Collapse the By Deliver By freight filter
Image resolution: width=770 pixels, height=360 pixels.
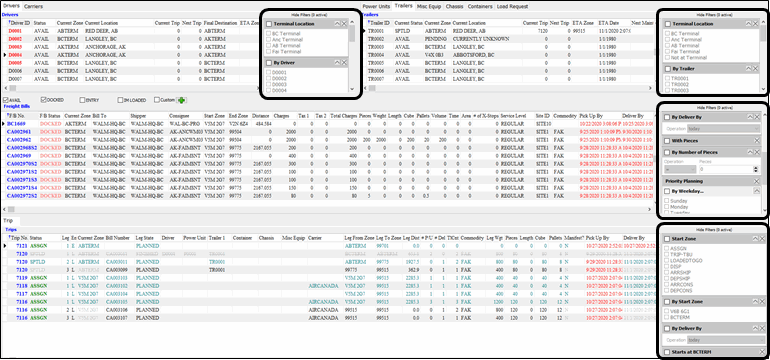pyautogui.click(x=750, y=117)
